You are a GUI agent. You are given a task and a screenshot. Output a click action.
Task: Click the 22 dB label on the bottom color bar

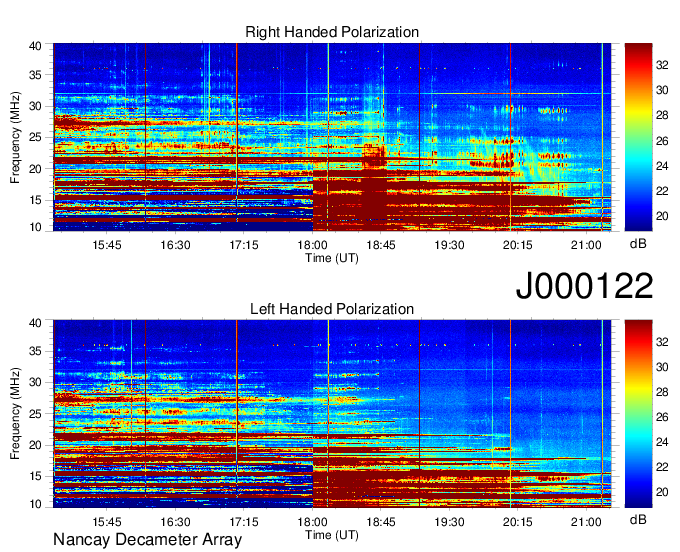coord(662,467)
